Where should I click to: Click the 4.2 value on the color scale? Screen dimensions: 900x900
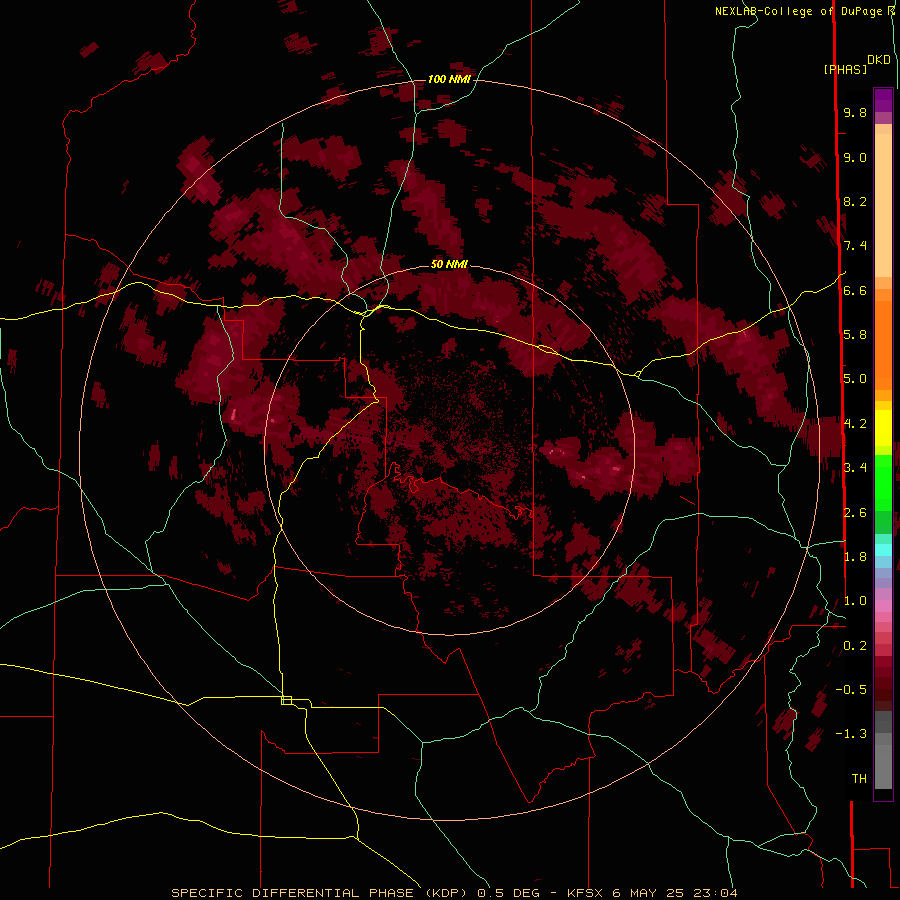point(855,424)
